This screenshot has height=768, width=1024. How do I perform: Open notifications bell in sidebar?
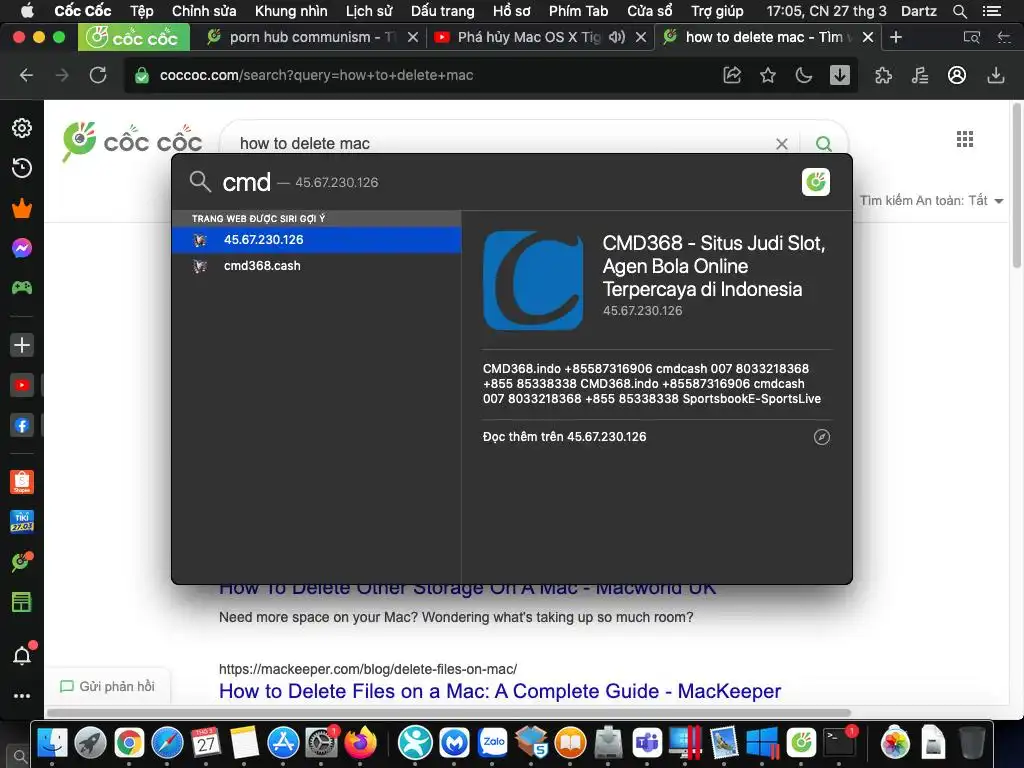point(22,655)
